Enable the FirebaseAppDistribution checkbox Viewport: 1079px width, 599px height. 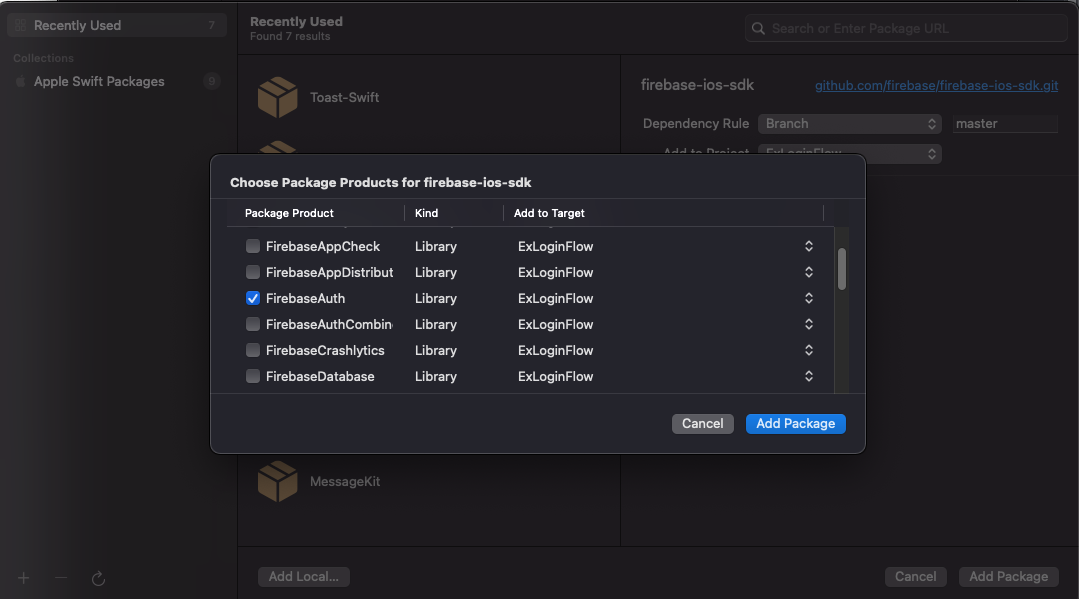253,273
